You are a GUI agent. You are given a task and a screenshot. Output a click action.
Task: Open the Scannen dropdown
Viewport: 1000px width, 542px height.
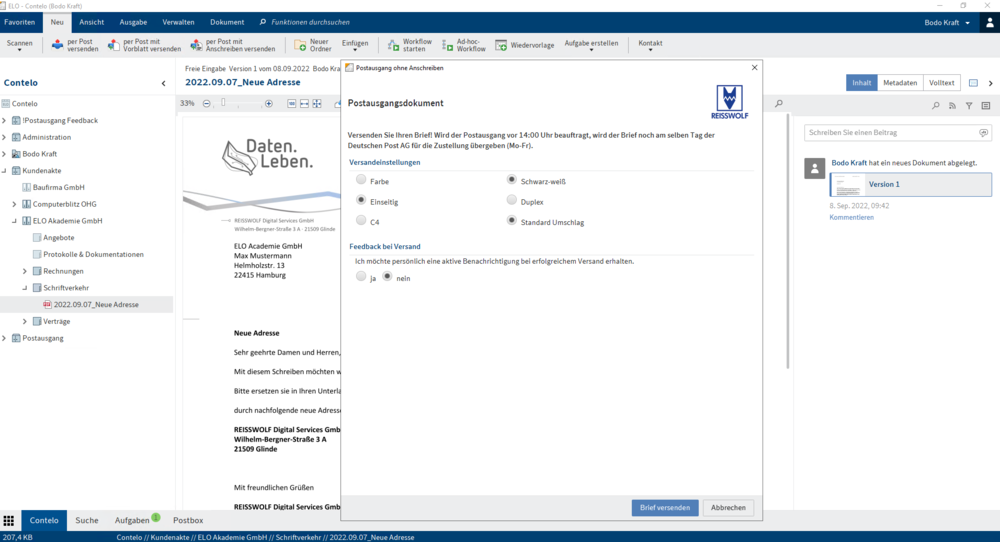pyautogui.click(x=19, y=45)
